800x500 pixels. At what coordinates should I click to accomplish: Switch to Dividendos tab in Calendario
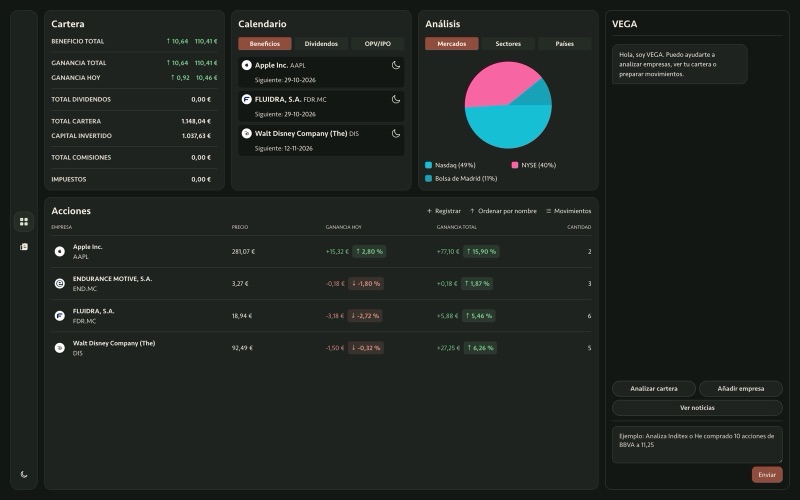coord(321,44)
